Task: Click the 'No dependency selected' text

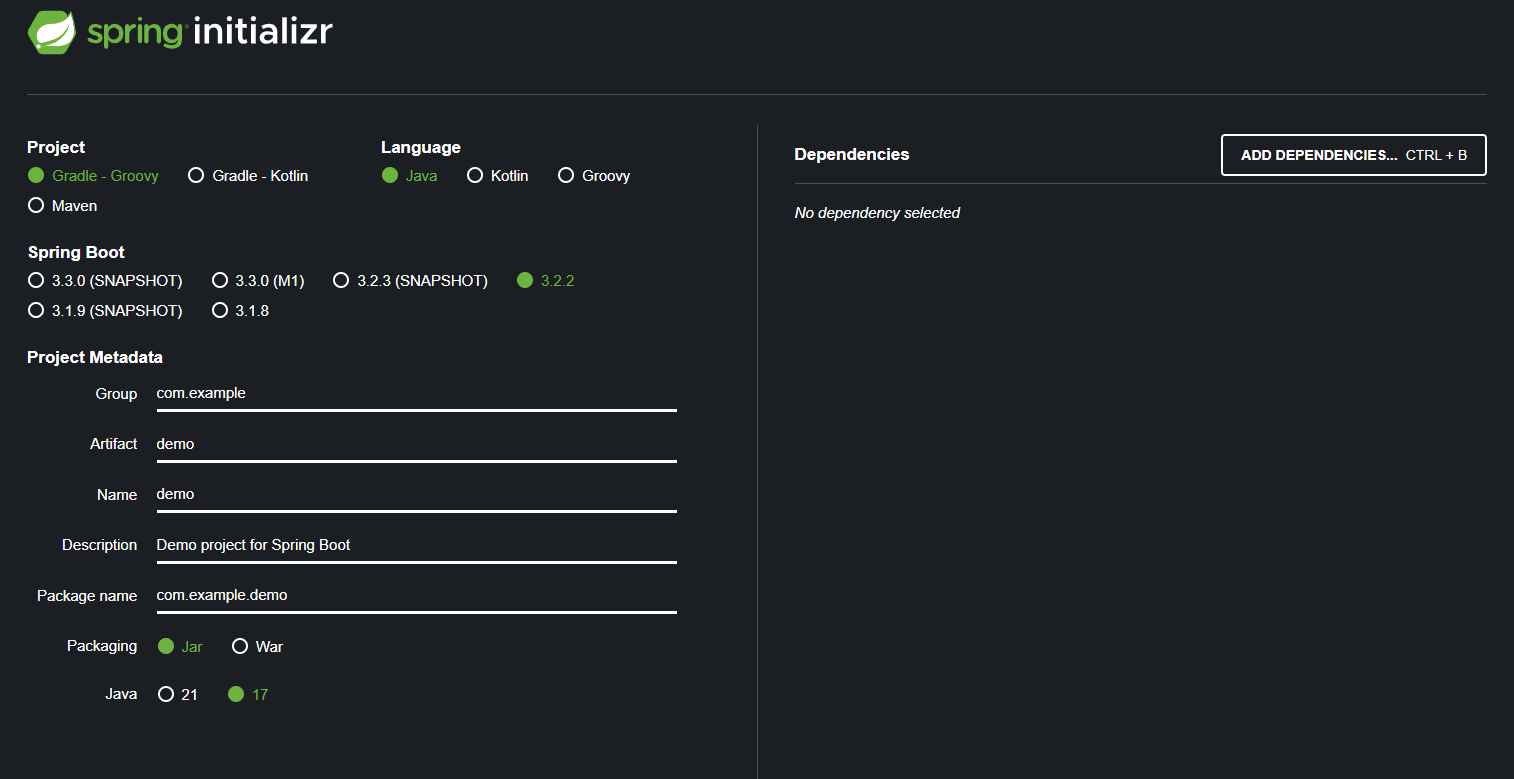Action: [877, 213]
